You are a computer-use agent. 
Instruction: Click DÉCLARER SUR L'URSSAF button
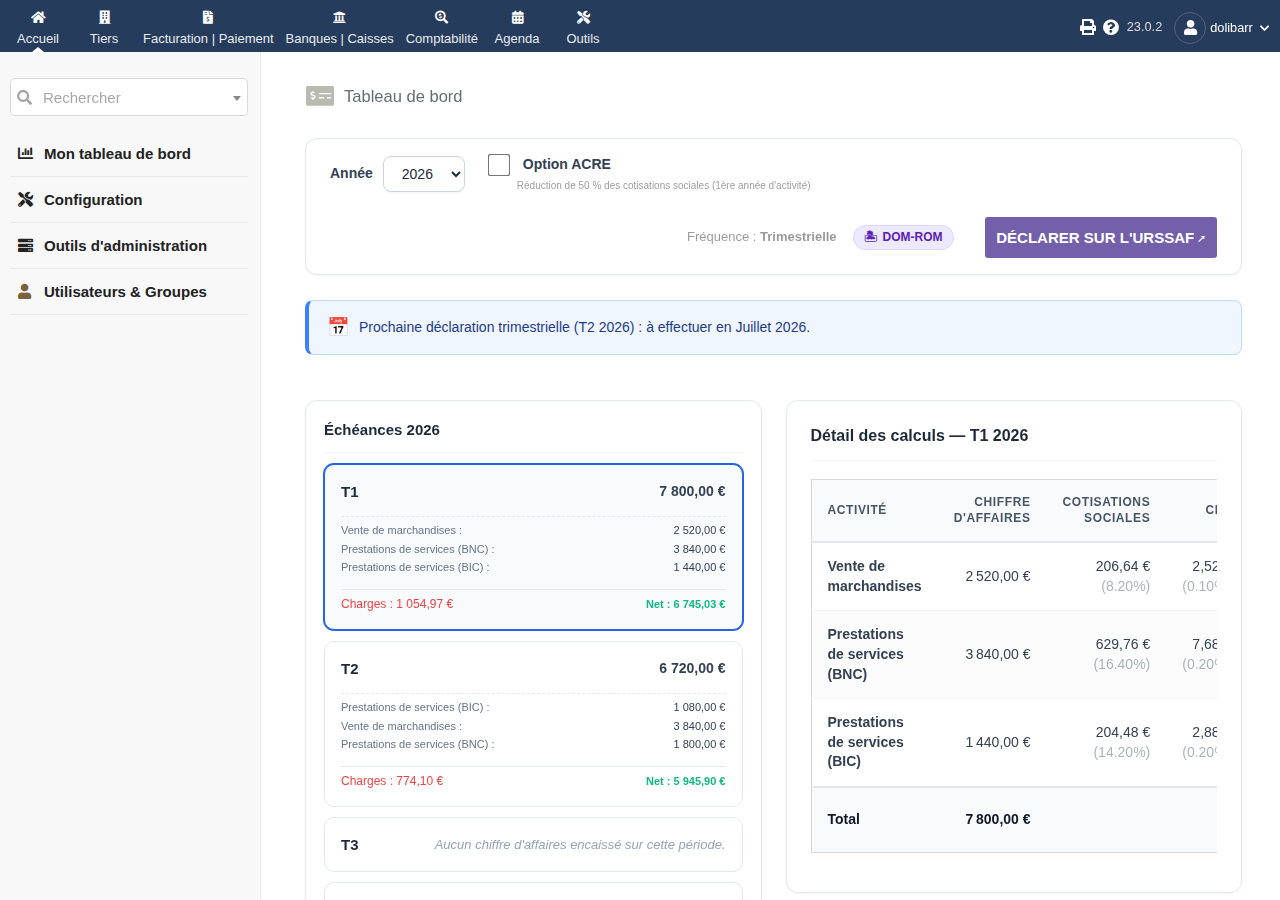point(1101,238)
